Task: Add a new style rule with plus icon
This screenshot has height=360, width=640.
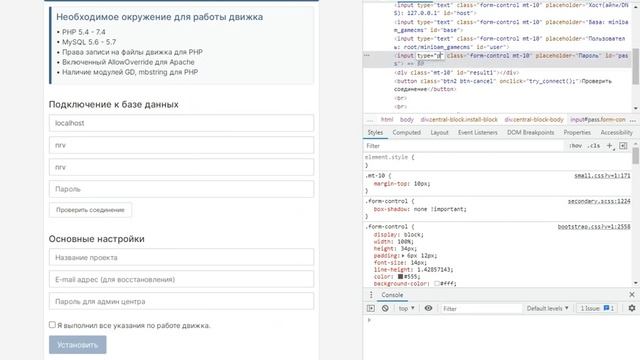Action: tap(610, 146)
